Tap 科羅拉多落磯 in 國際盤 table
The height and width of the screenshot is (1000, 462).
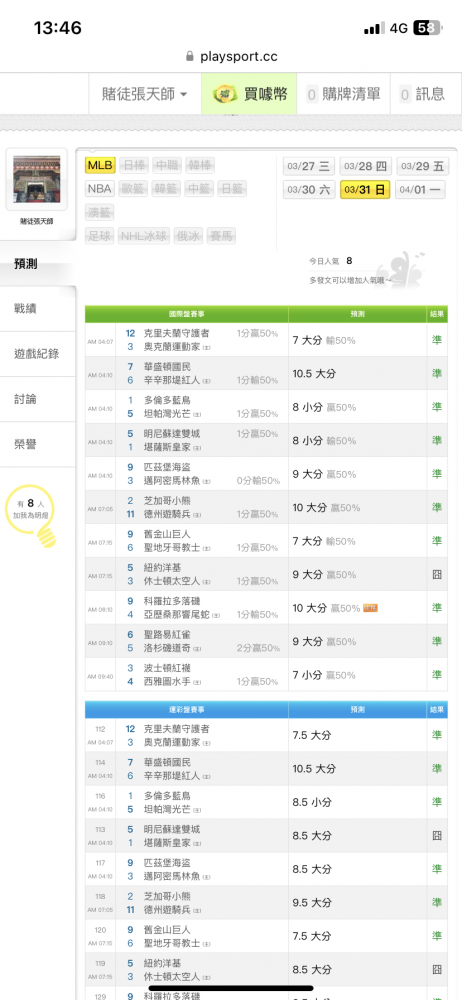tap(172, 601)
